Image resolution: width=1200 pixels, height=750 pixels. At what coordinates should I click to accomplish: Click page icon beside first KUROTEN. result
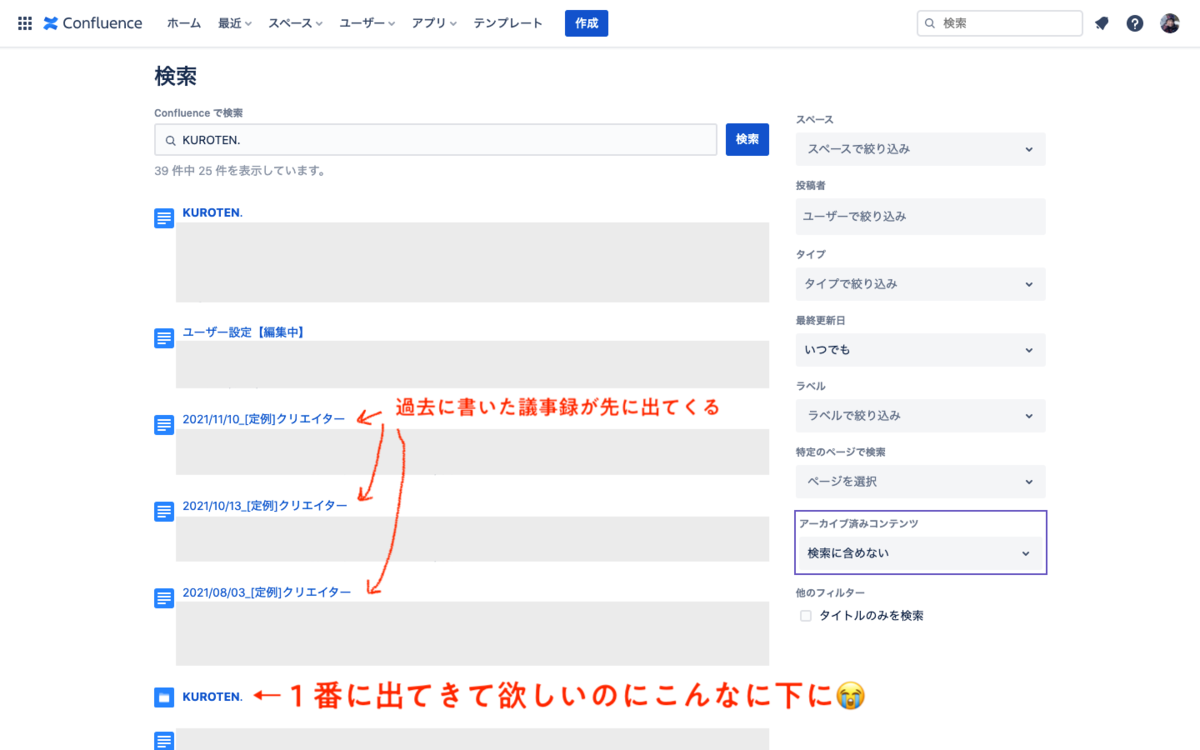point(164,218)
